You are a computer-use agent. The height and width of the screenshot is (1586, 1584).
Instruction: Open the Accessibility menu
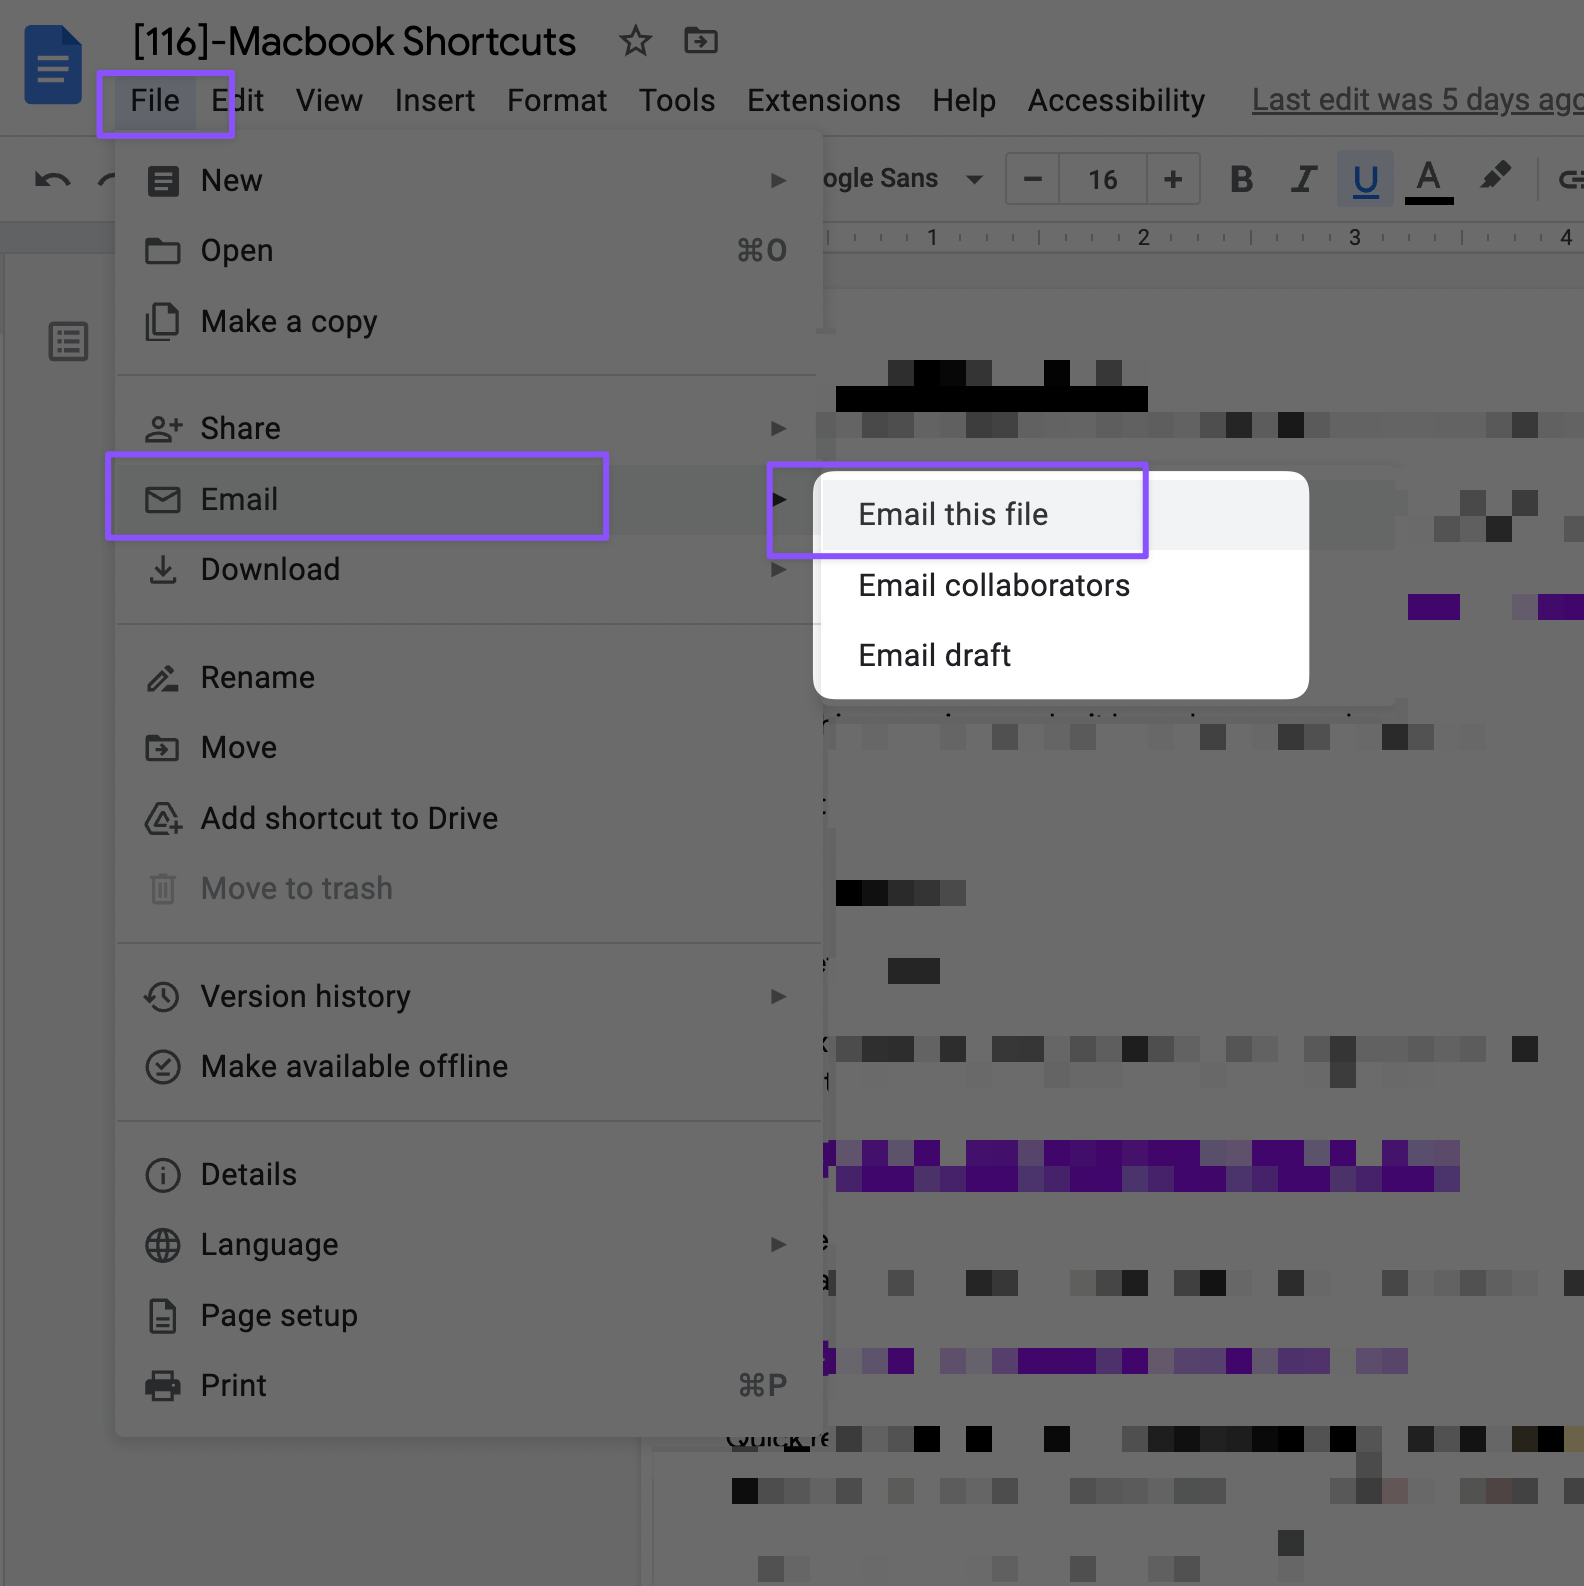(1116, 101)
